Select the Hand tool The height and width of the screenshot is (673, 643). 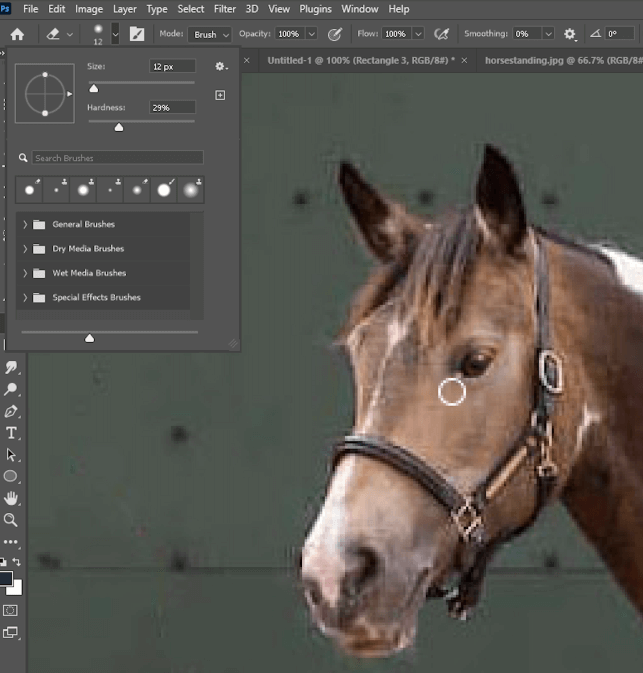point(11,498)
